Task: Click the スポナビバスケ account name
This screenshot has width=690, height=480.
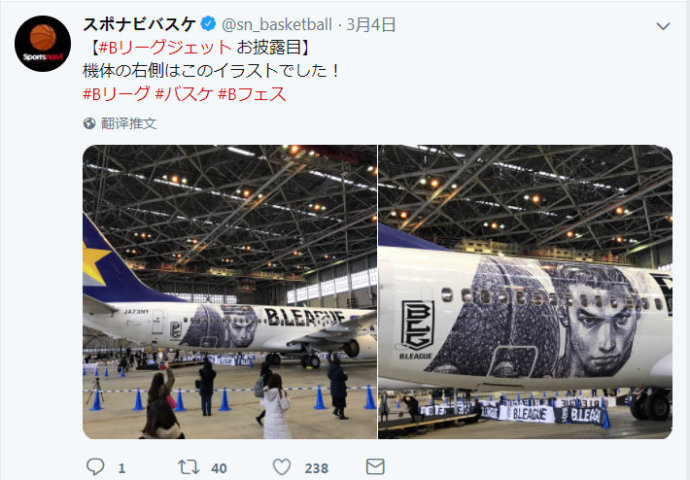Action: (x=139, y=24)
